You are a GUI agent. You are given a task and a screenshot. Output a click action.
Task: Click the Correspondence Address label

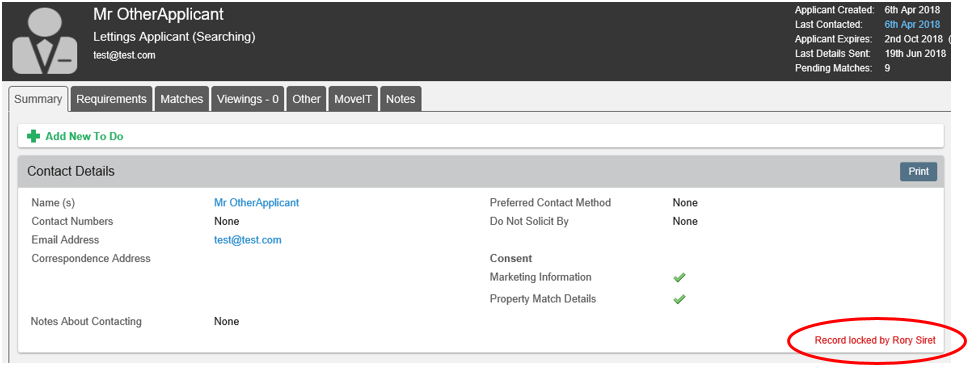[91, 259]
